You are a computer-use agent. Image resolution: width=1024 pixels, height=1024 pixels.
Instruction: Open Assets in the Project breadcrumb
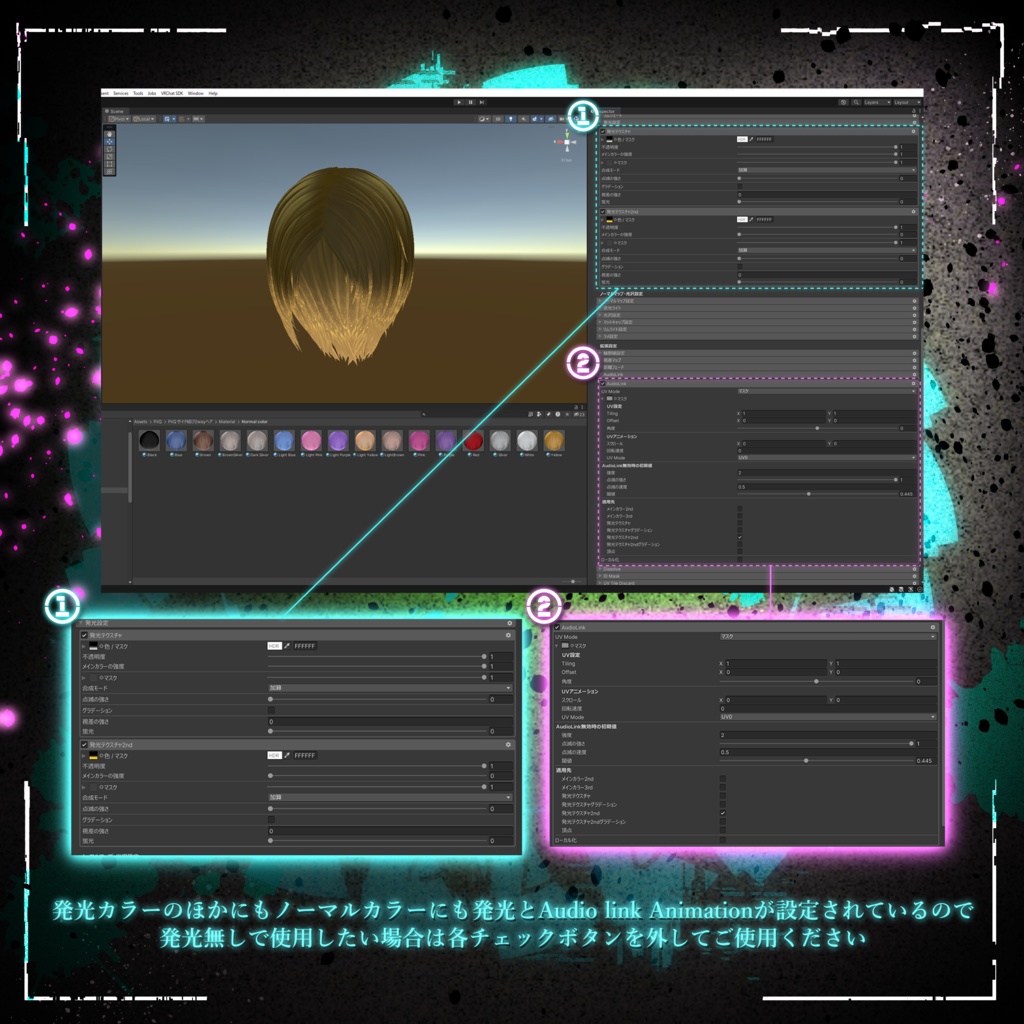coord(141,422)
